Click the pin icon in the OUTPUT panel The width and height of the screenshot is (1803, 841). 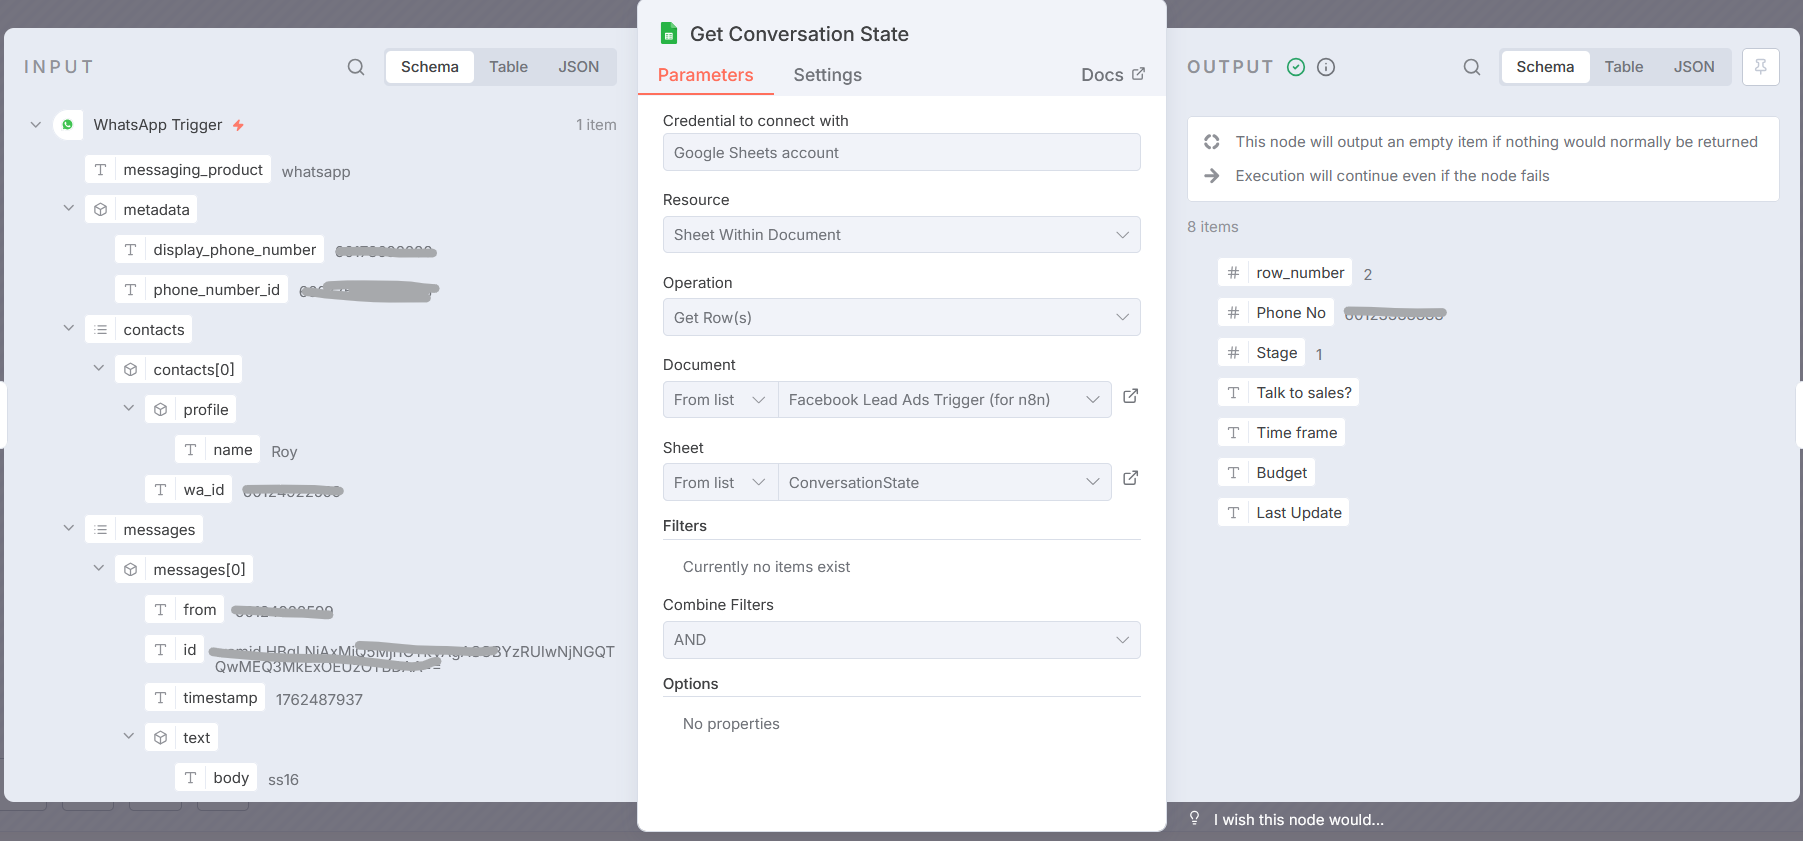pos(1760,67)
